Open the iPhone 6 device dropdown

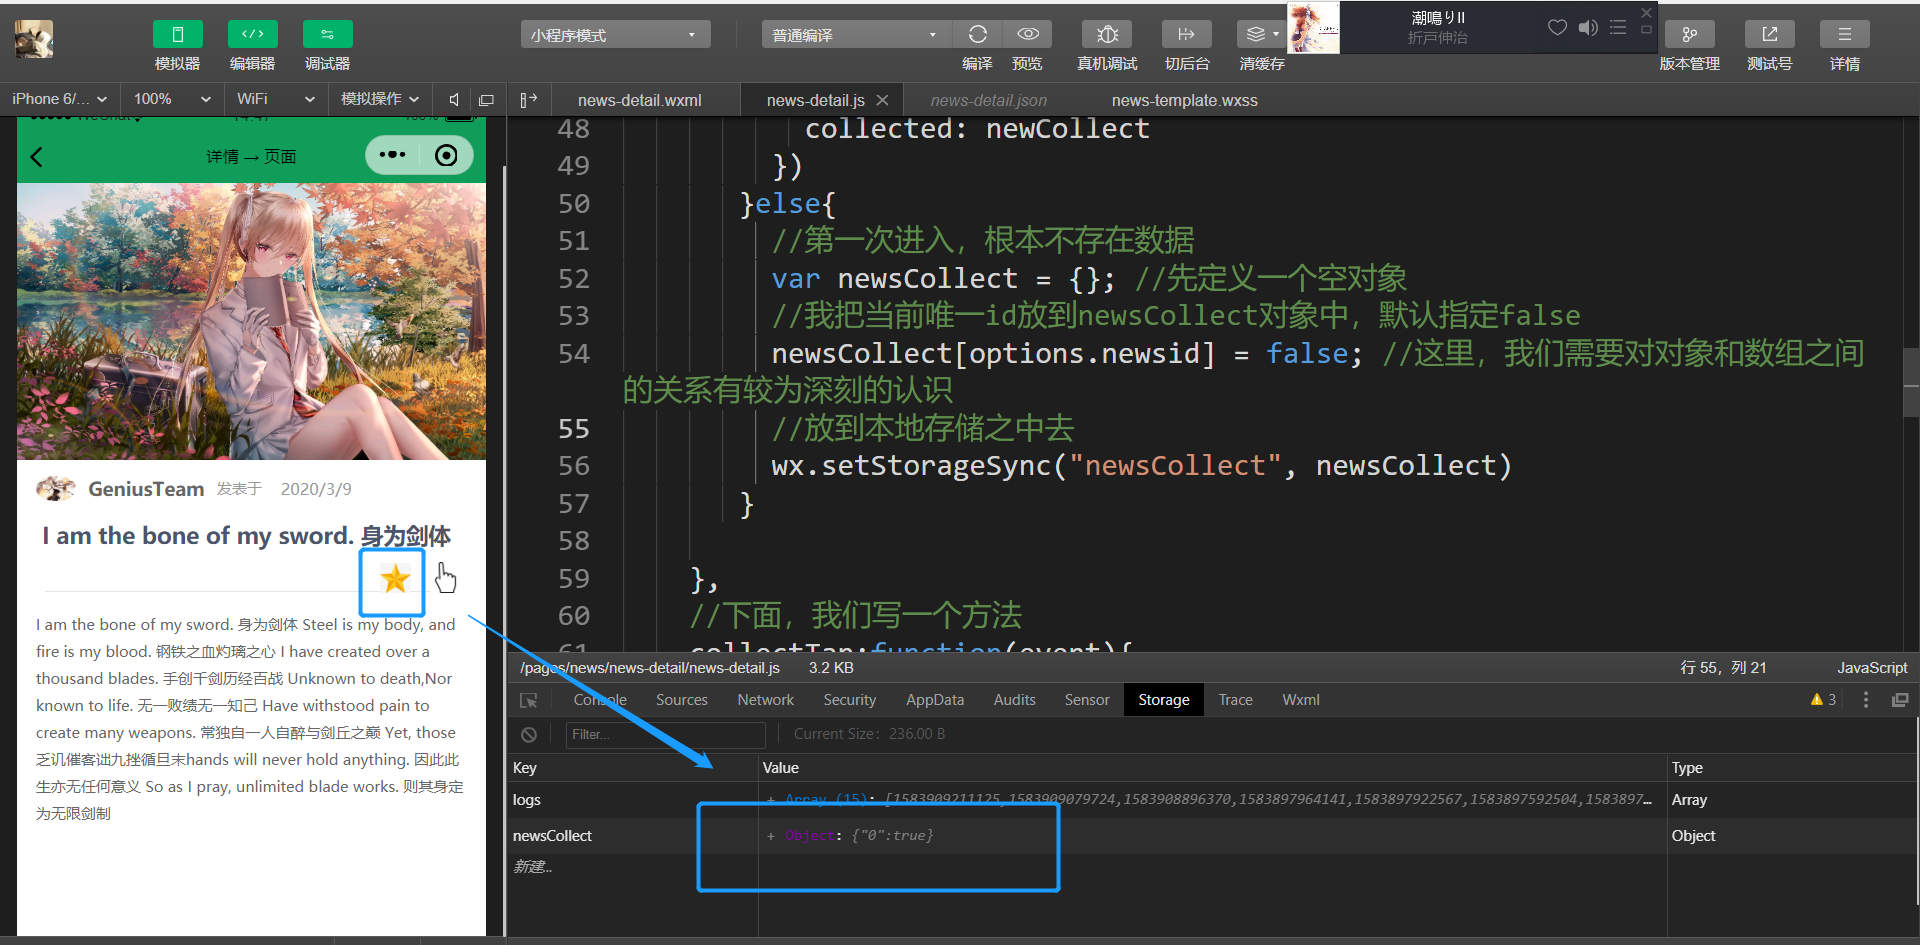(60, 99)
